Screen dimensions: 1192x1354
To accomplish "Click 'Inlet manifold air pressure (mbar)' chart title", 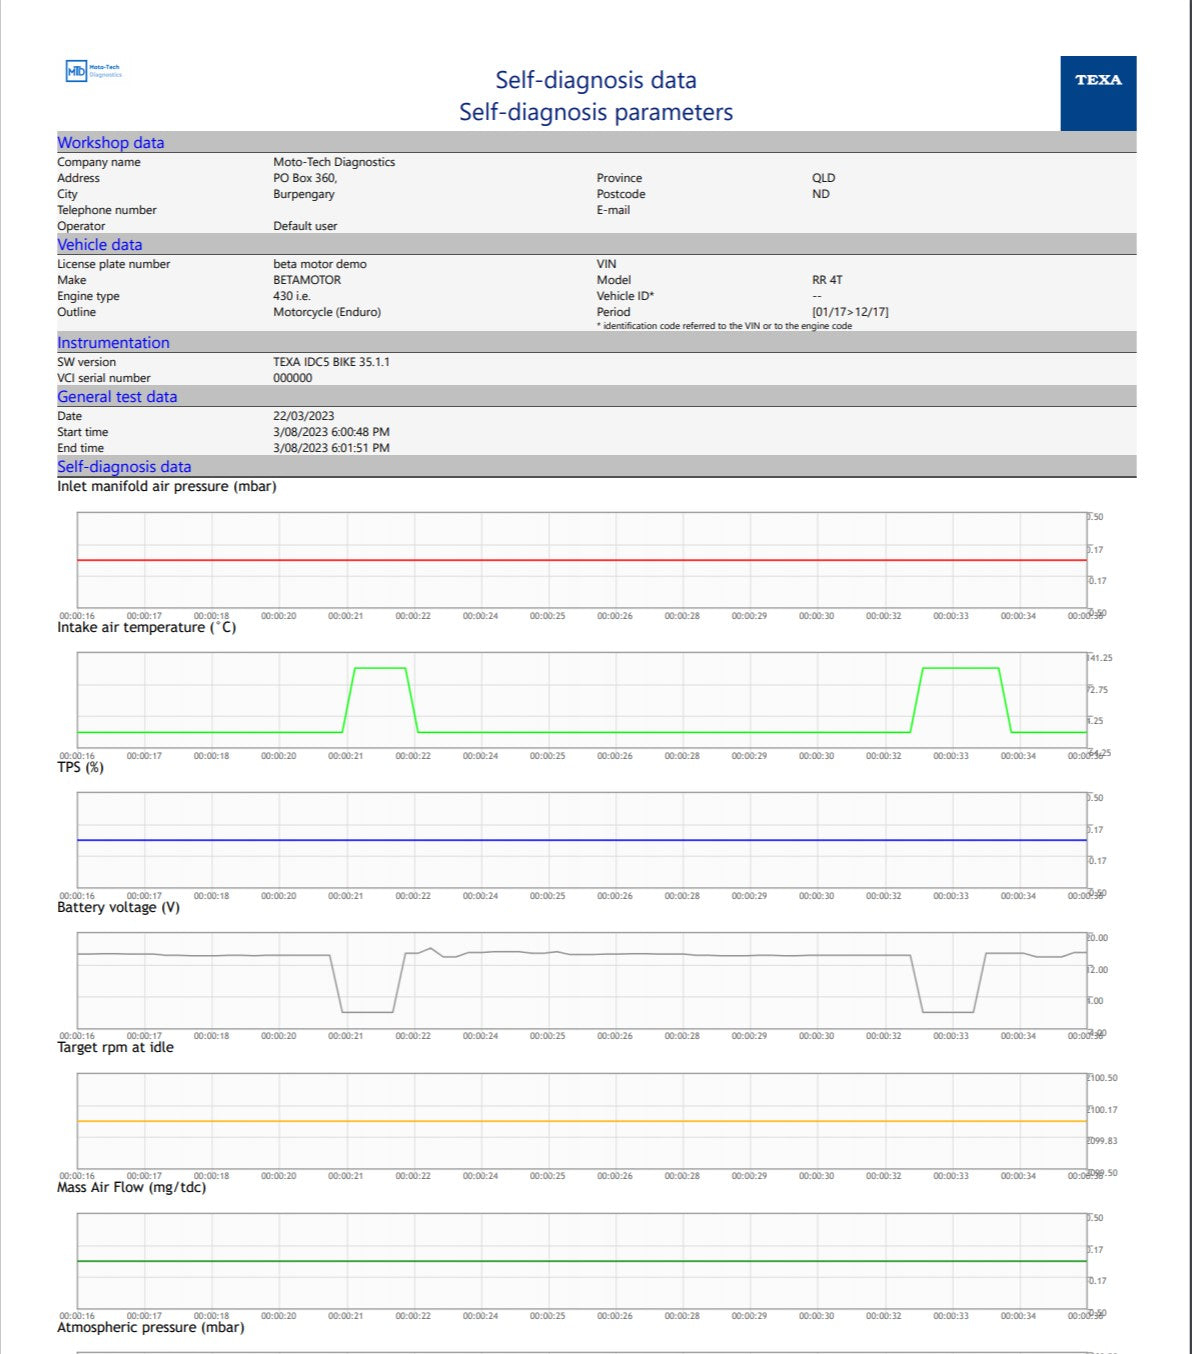I will pyautogui.click(x=167, y=487).
